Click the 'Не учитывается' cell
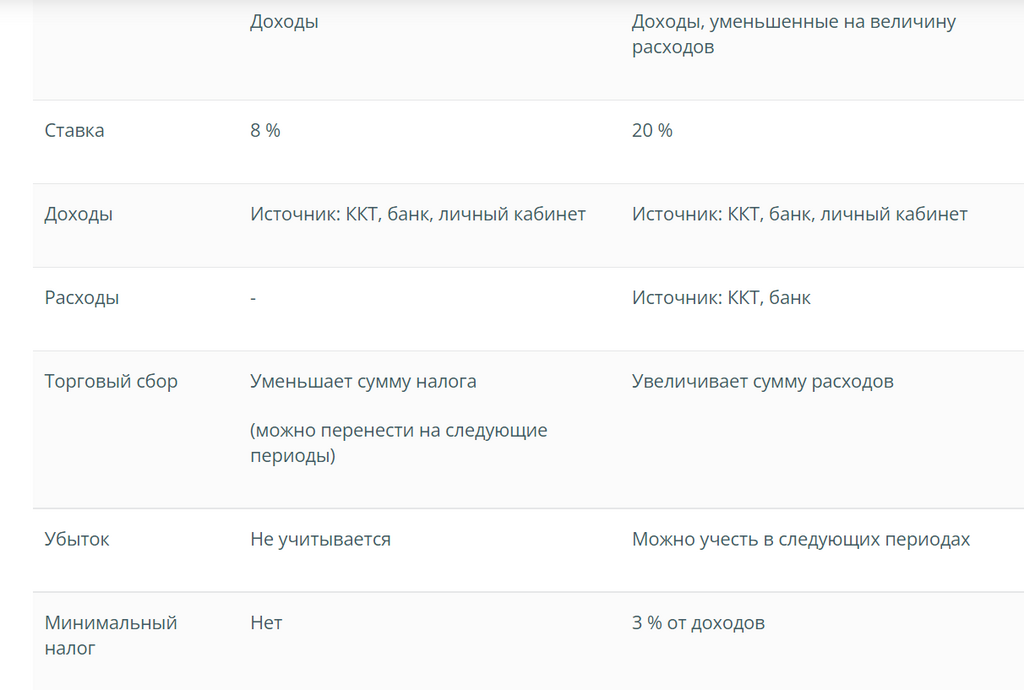 coord(321,539)
